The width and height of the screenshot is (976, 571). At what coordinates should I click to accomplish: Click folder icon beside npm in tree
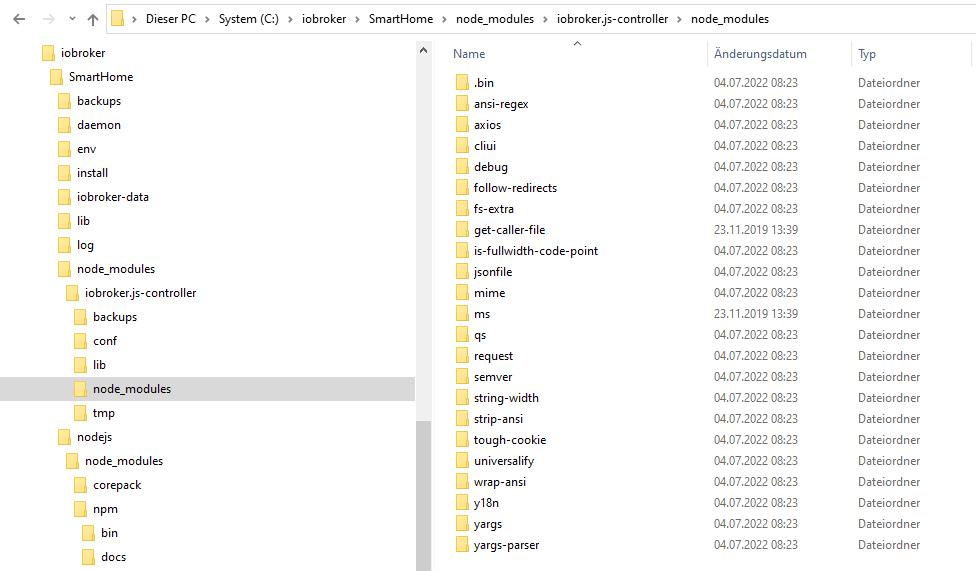point(81,509)
